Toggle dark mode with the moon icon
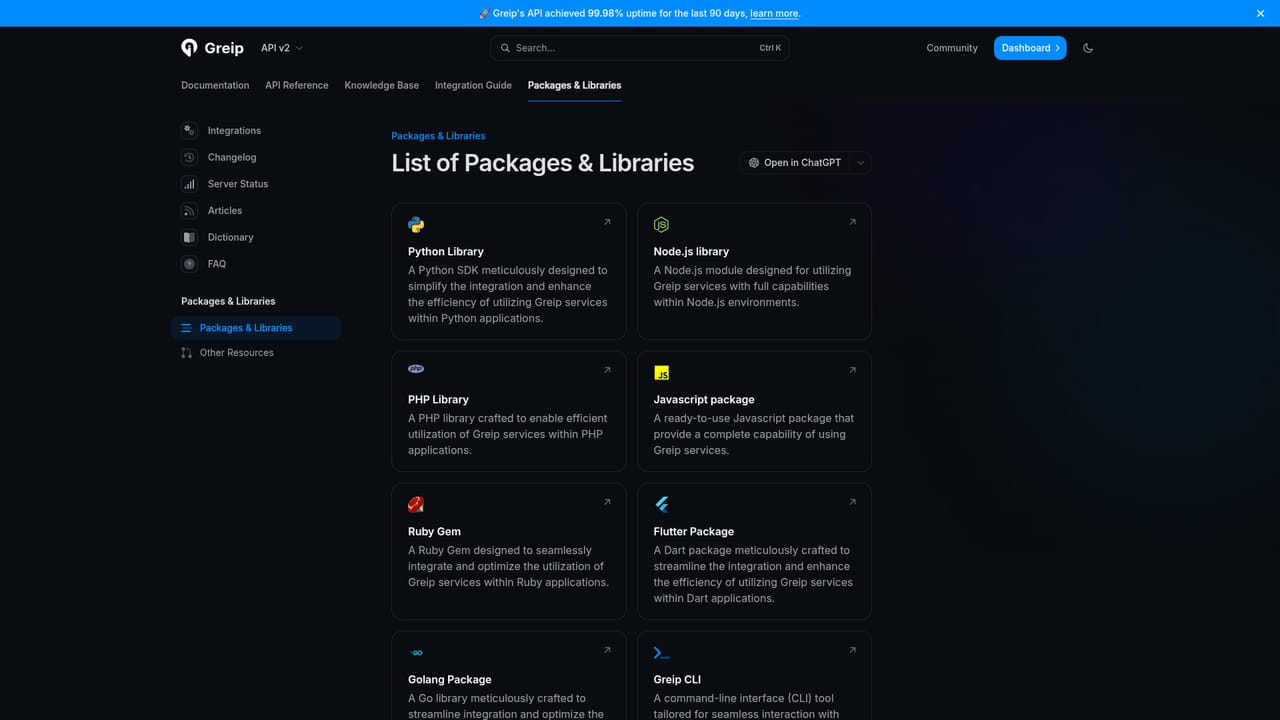The image size is (1280, 720). click(1088, 48)
